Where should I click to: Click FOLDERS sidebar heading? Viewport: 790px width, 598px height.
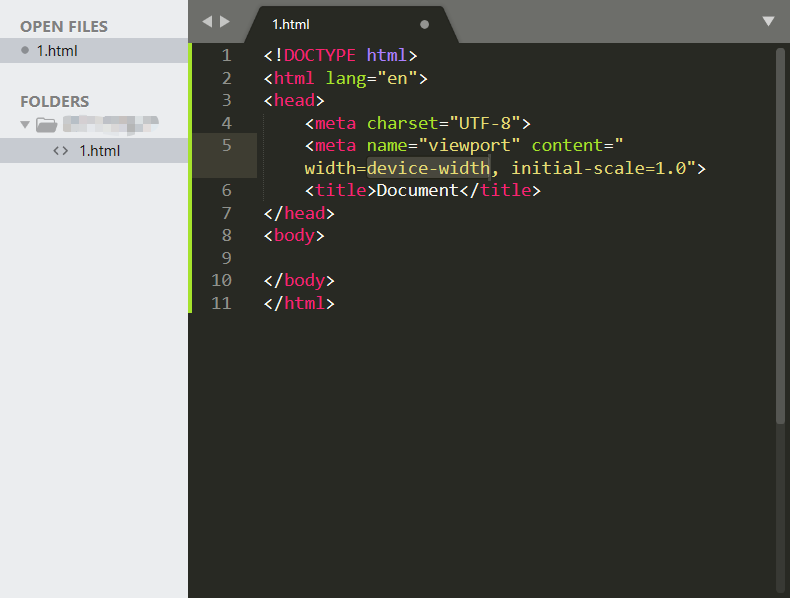coord(54,101)
